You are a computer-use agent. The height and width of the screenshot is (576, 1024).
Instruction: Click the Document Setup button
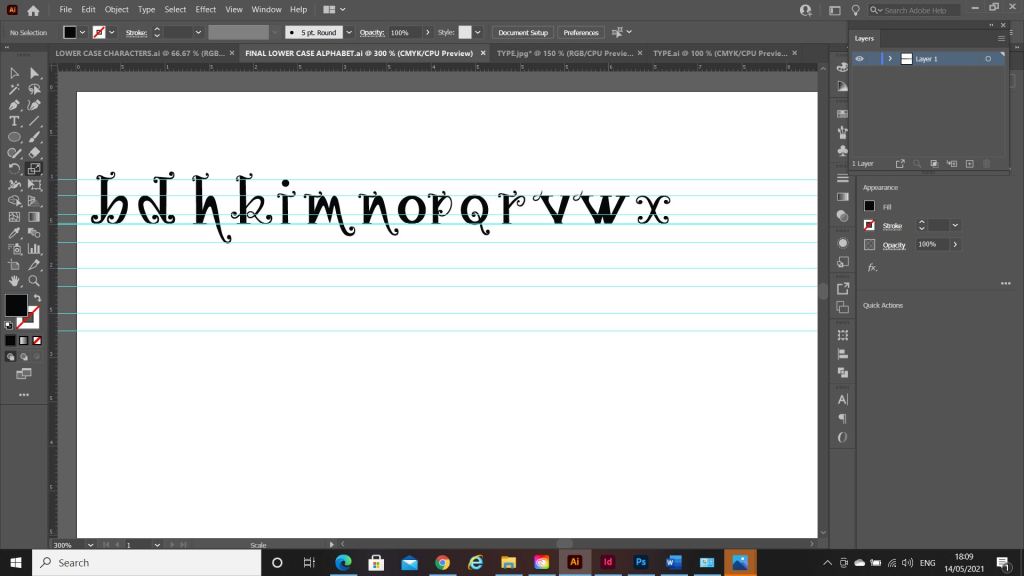pyautogui.click(x=523, y=32)
